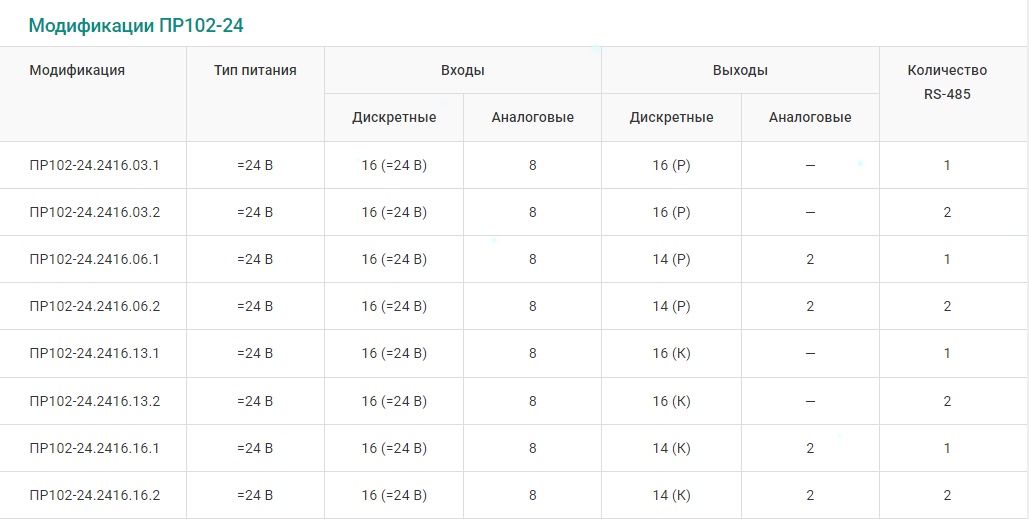The width and height of the screenshot is (1029, 519).
Task: Click the "Модификации ПР102-24" table title
Action: (136, 26)
